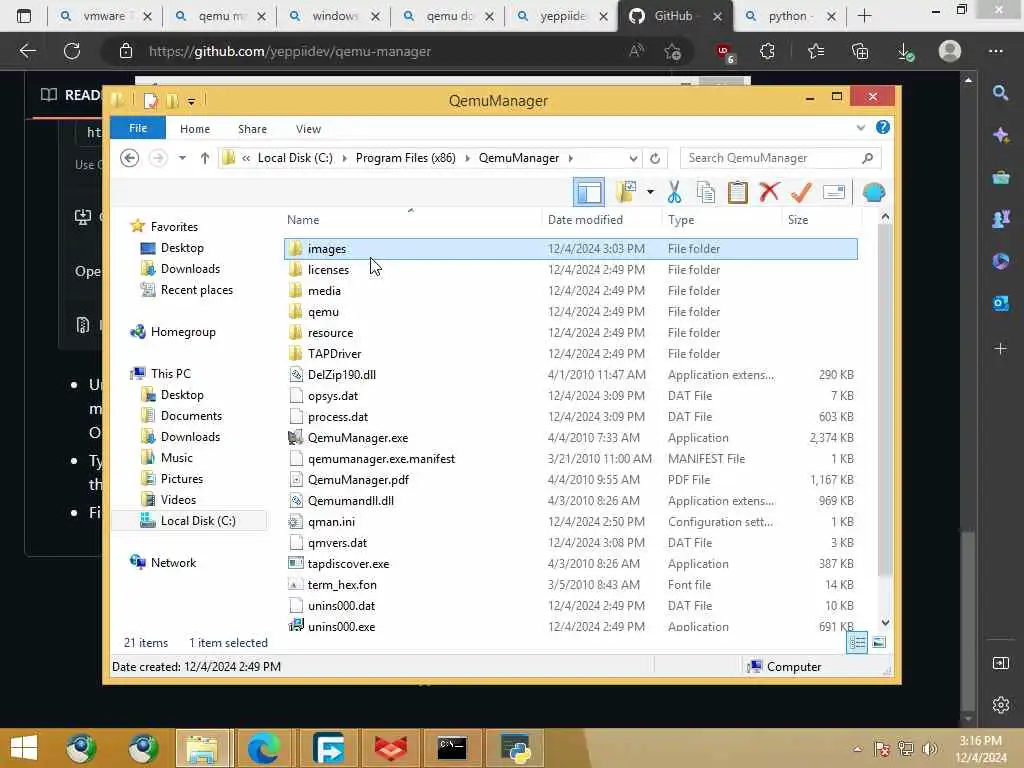Sort by Name column header
Image resolution: width=1024 pixels, height=768 pixels.
[x=413, y=220]
